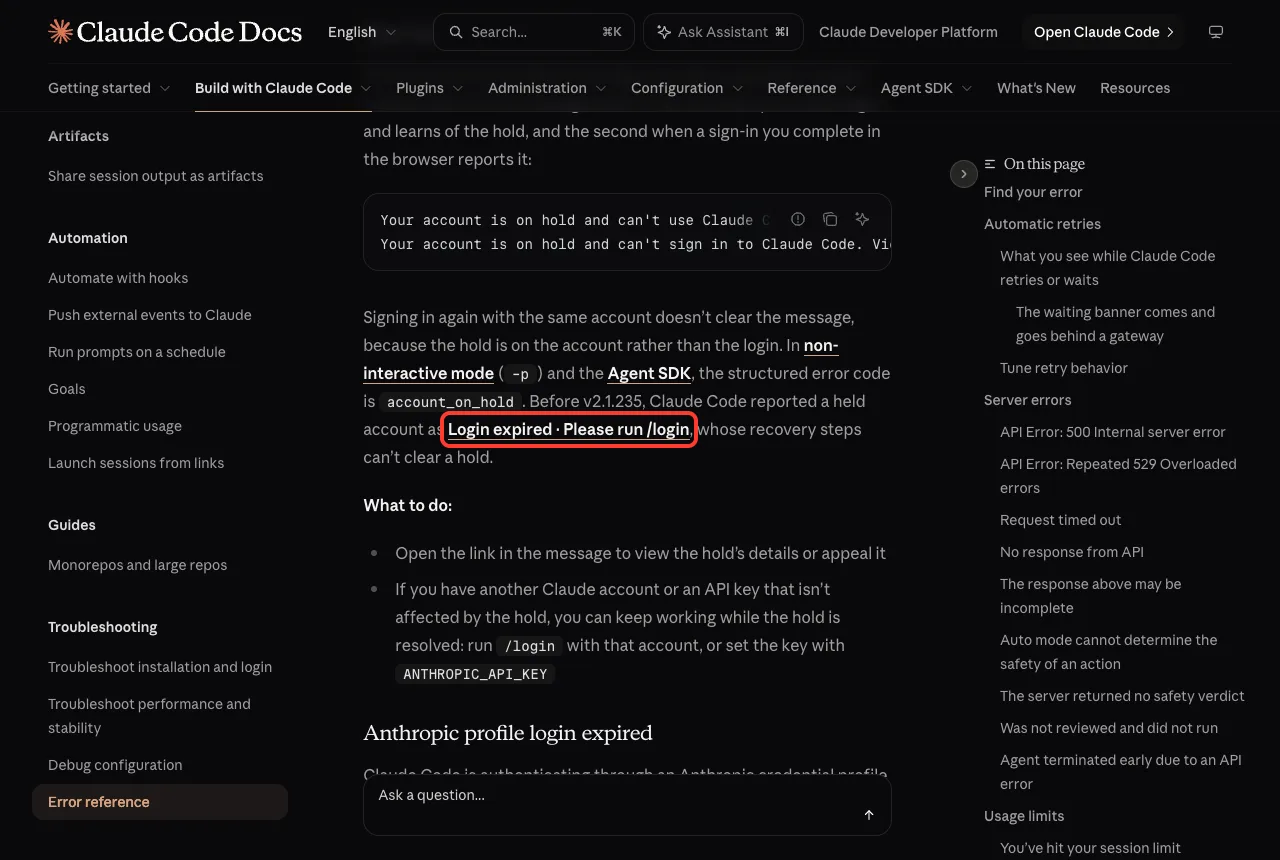Jump to Agent terminated early due to API error
The image size is (1280, 860).
[x=1121, y=772]
